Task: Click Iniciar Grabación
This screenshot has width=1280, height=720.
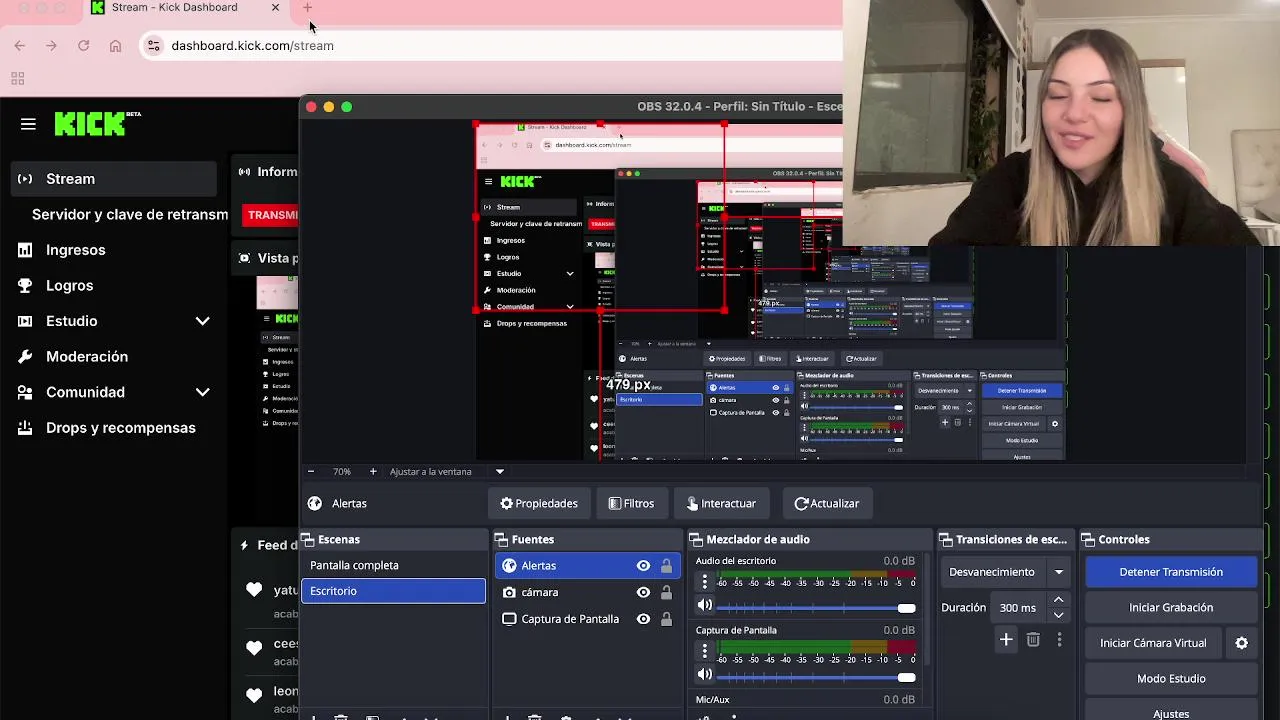Action: pyautogui.click(x=1171, y=607)
